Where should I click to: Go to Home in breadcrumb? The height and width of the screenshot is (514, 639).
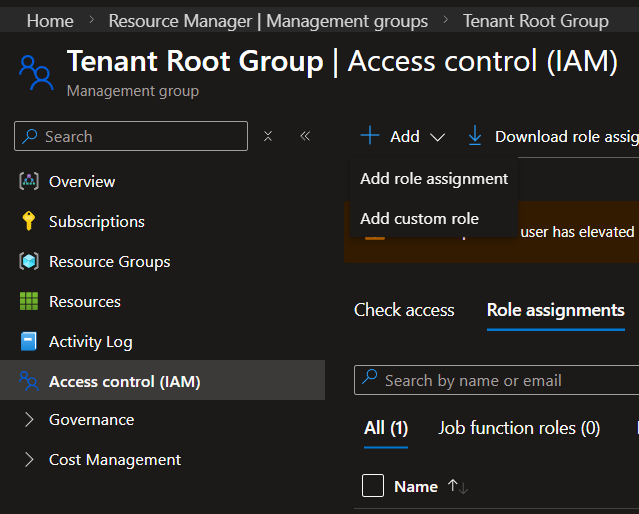50,21
